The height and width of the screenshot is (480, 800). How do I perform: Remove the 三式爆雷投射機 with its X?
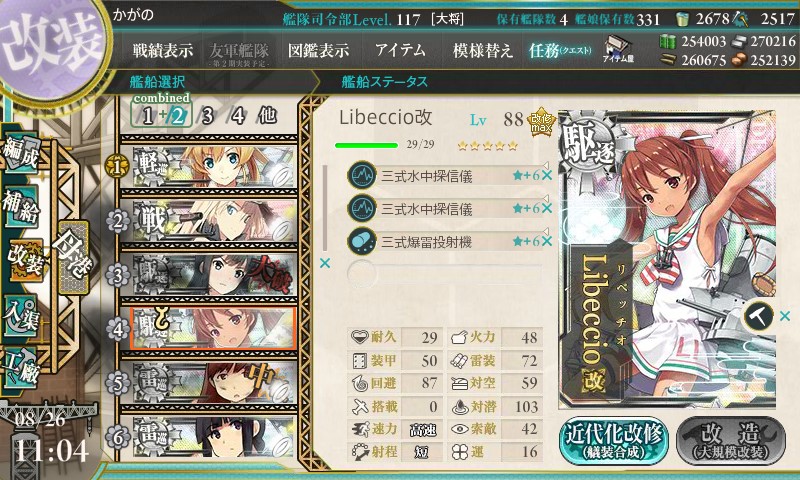546,241
